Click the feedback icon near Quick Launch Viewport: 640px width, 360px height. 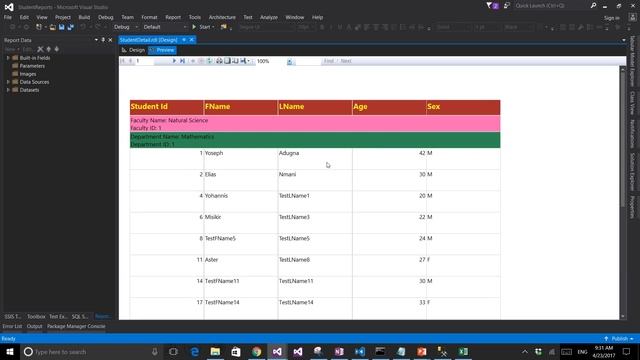coord(507,6)
